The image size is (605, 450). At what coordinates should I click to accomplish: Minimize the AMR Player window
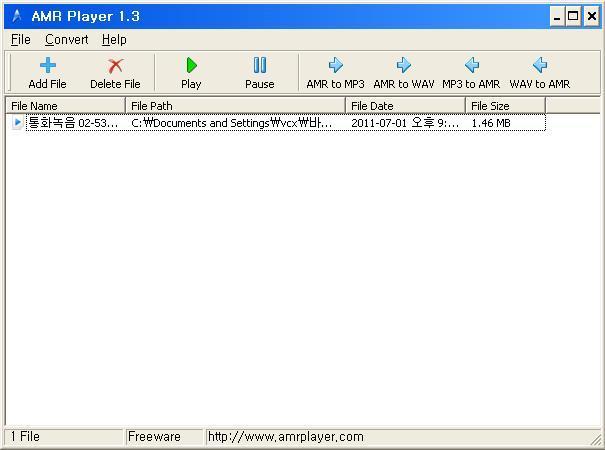click(557, 17)
